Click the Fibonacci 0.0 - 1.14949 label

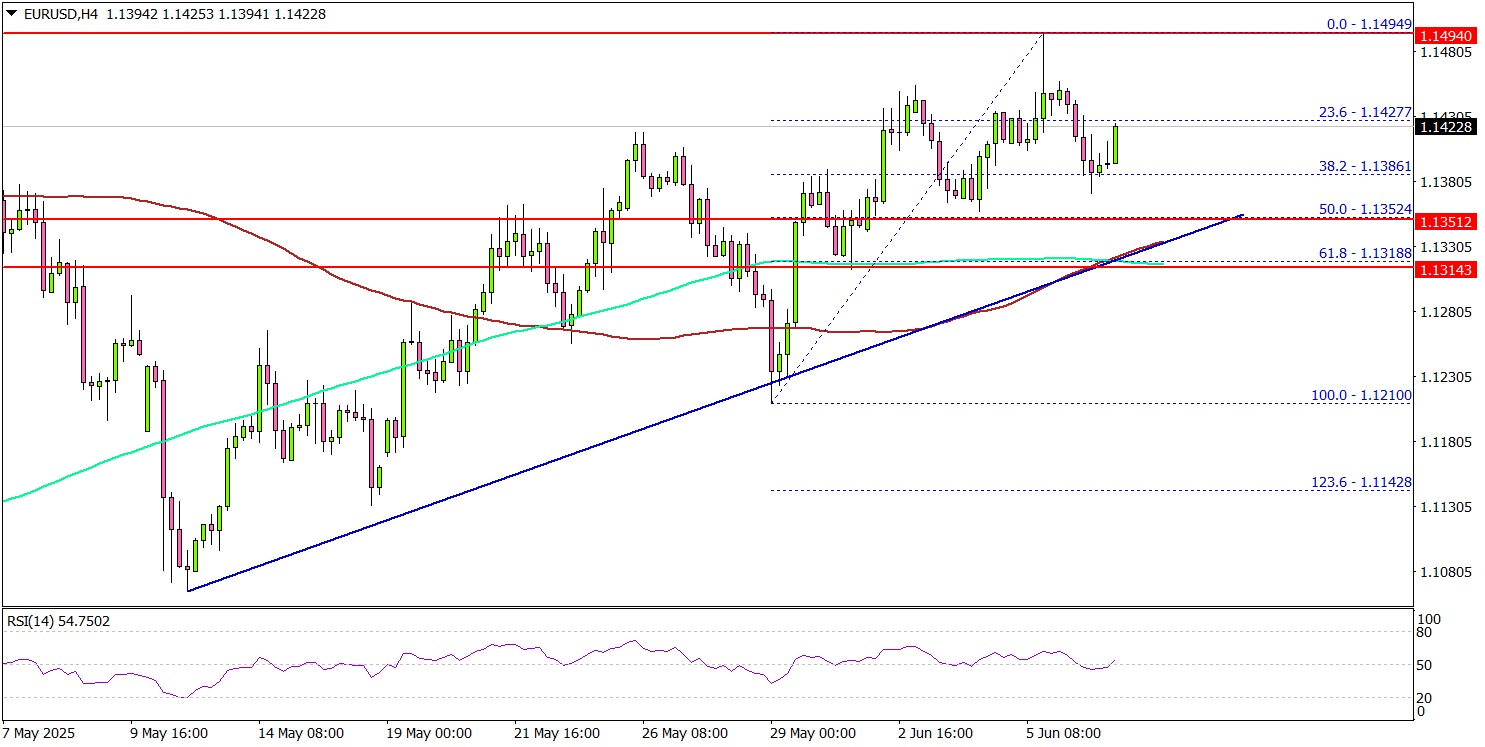point(1362,23)
